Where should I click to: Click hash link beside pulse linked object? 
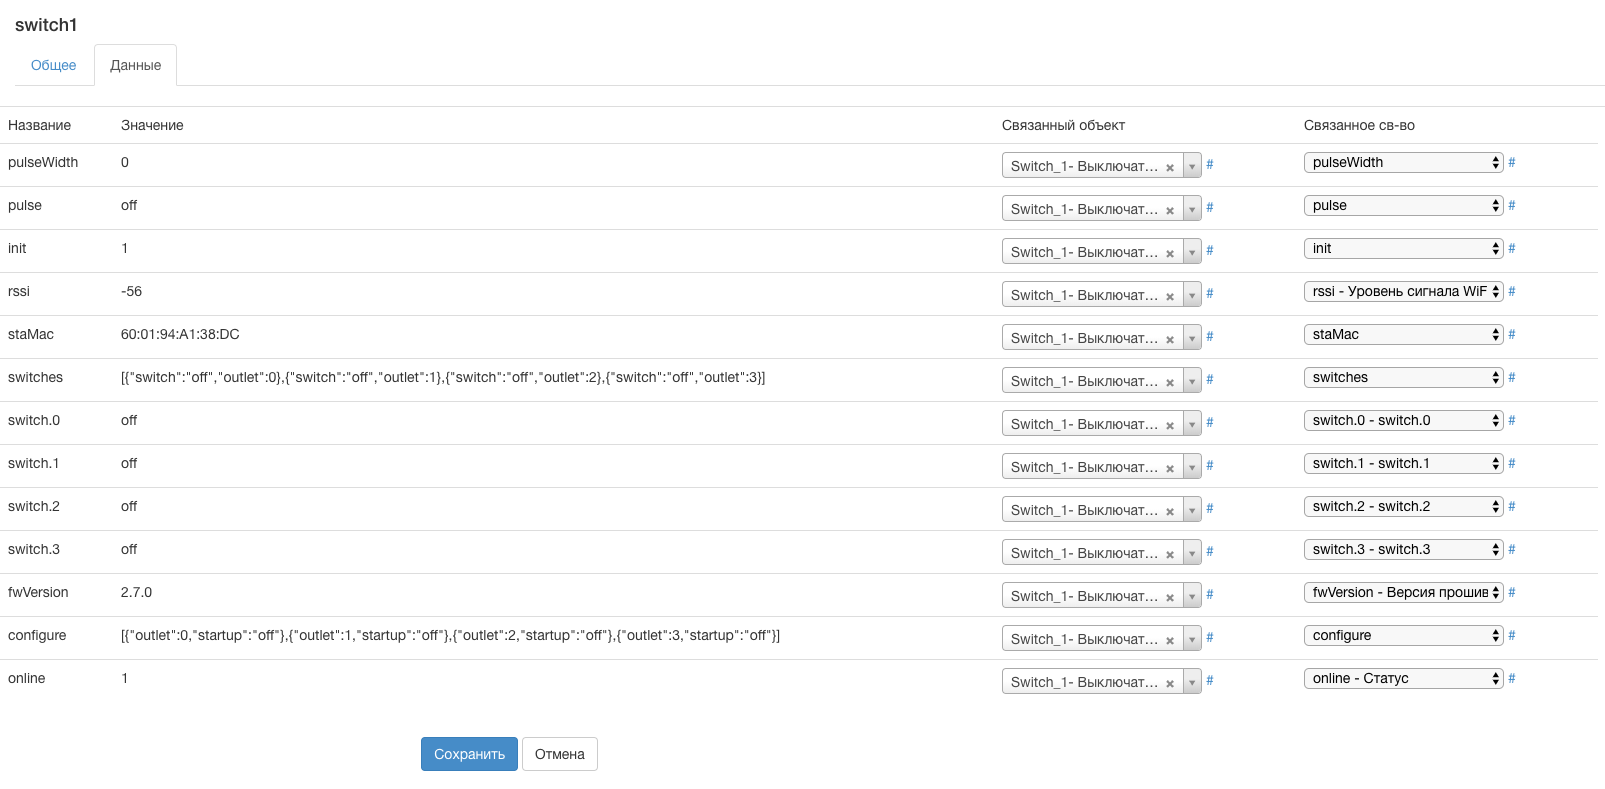(x=1209, y=207)
